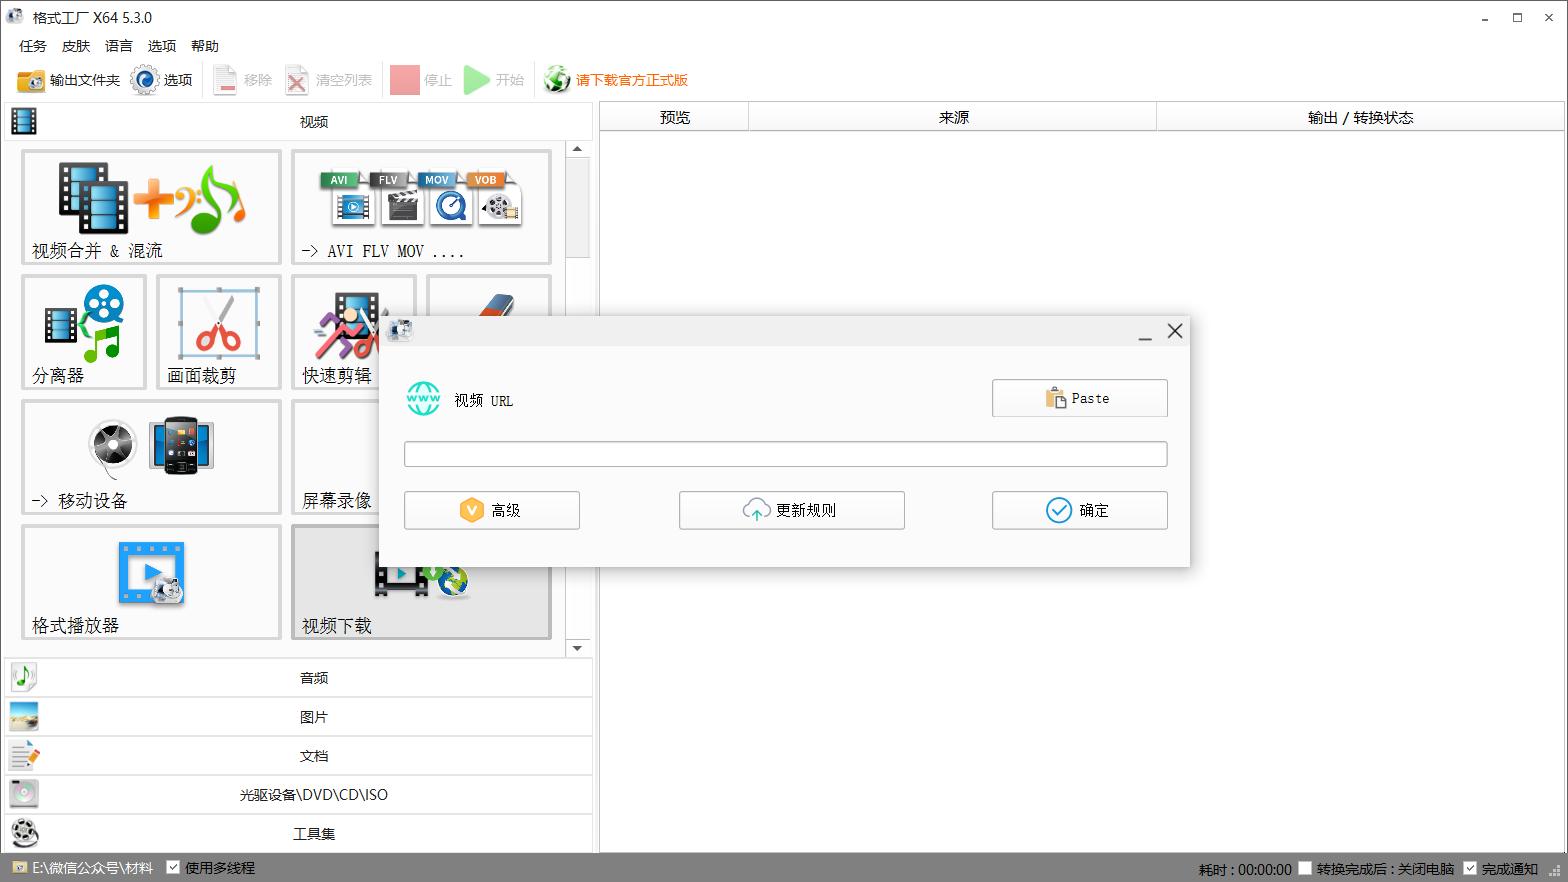The width and height of the screenshot is (1568, 882).
Task: Open the 语言 menu
Action: pos(119,46)
